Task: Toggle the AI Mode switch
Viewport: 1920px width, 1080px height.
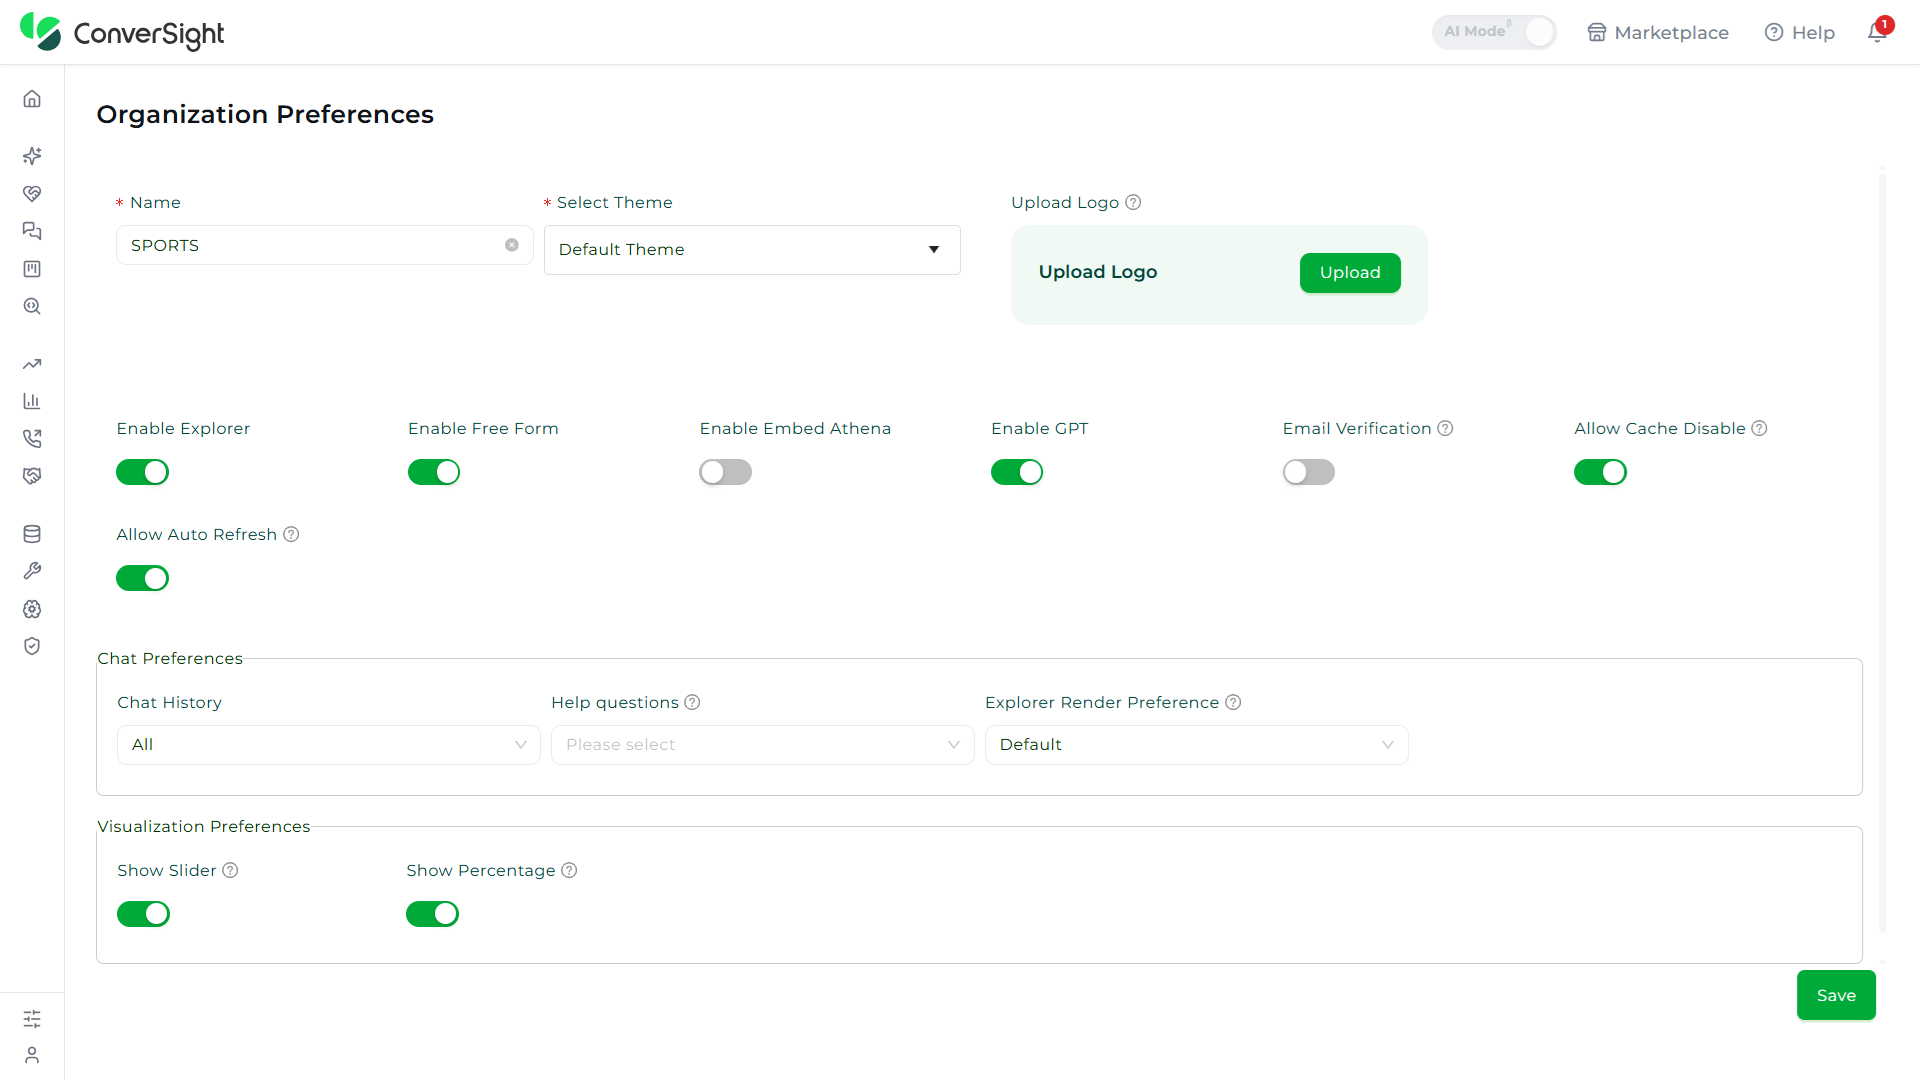Action: point(1494,32)
